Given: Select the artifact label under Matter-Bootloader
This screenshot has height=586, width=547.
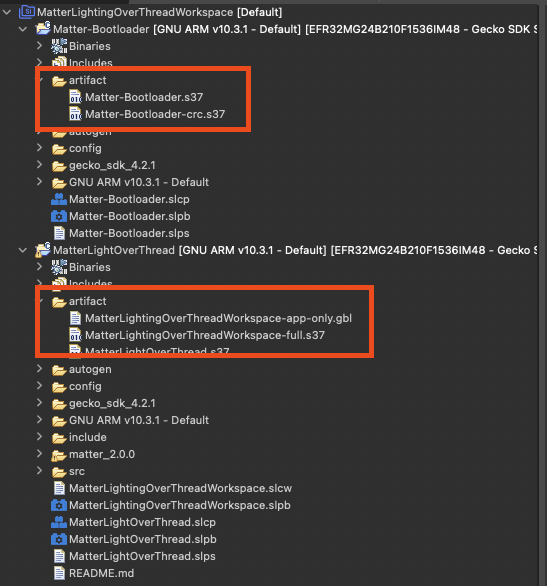Looking at the screenshot, I should (88, 80).
